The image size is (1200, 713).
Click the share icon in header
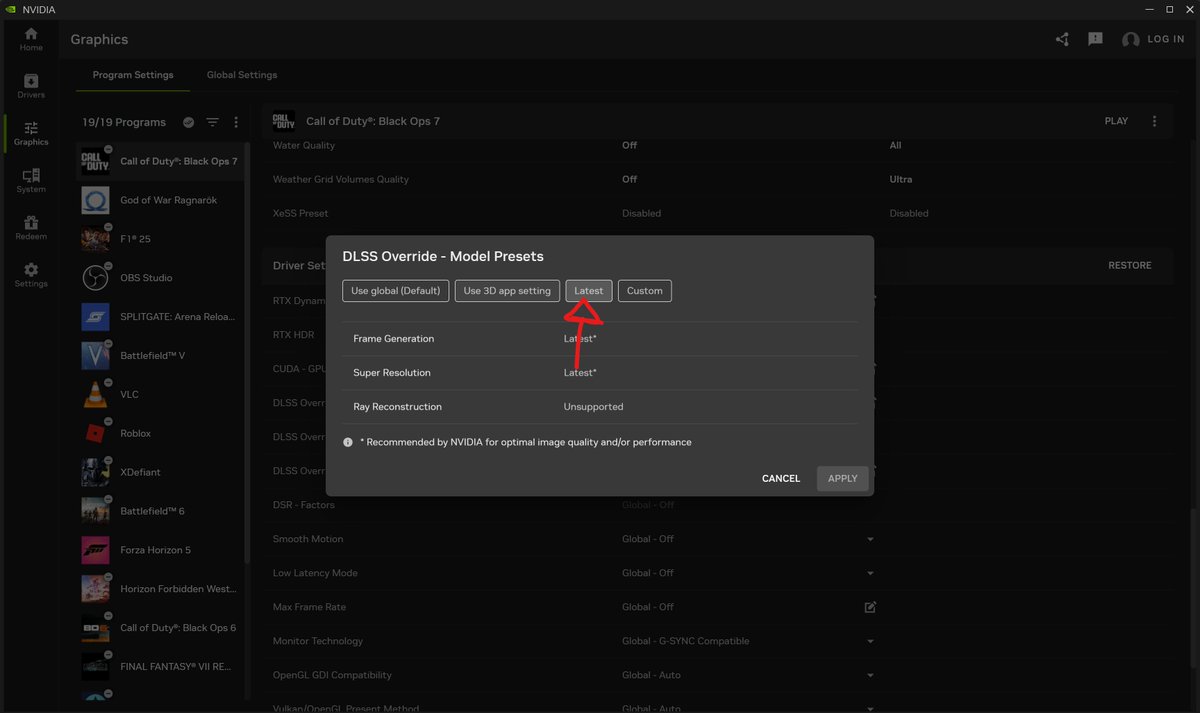point(1062,39)
